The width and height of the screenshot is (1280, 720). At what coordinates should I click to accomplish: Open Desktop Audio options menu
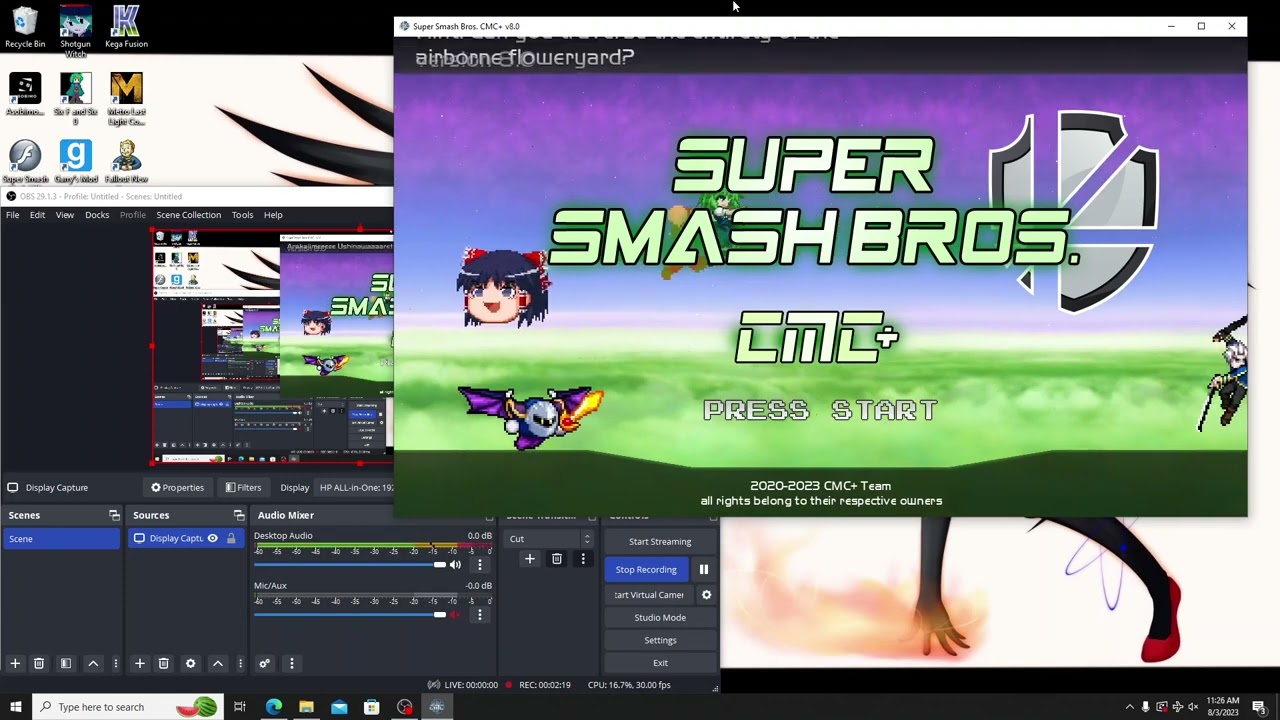pyautogui.click(x=480, y=565)
